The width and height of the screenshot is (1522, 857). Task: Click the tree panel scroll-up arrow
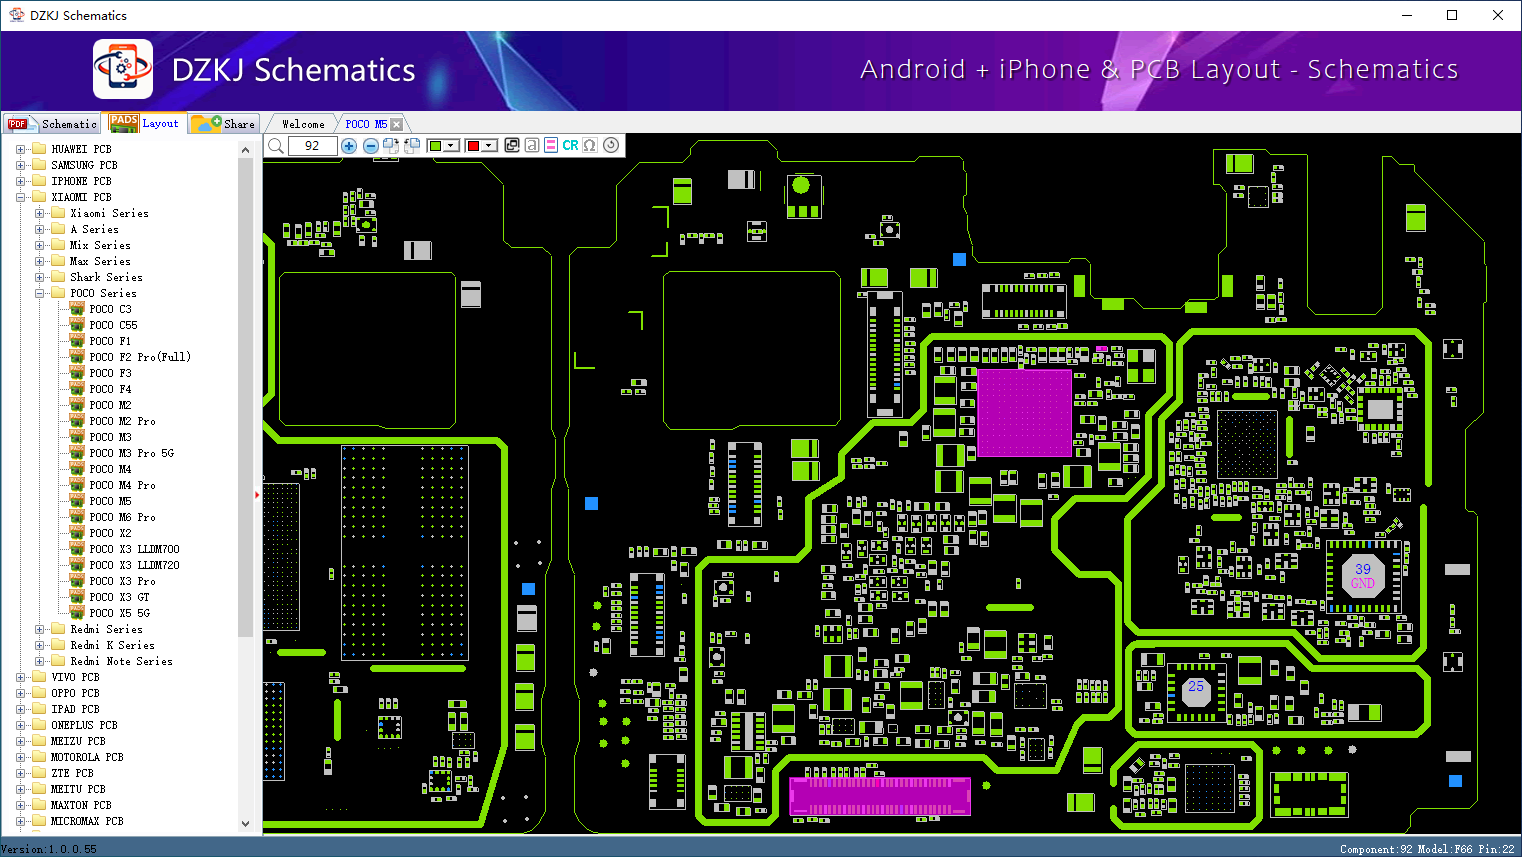point(246,150)
